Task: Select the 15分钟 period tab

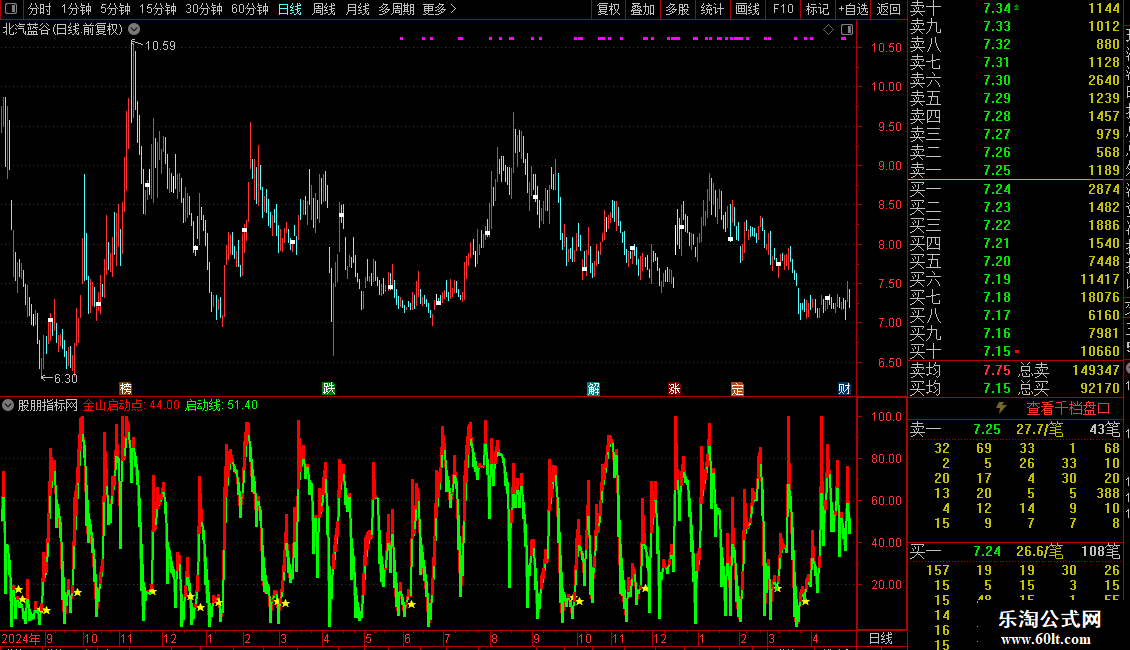Action: (157, 9)
